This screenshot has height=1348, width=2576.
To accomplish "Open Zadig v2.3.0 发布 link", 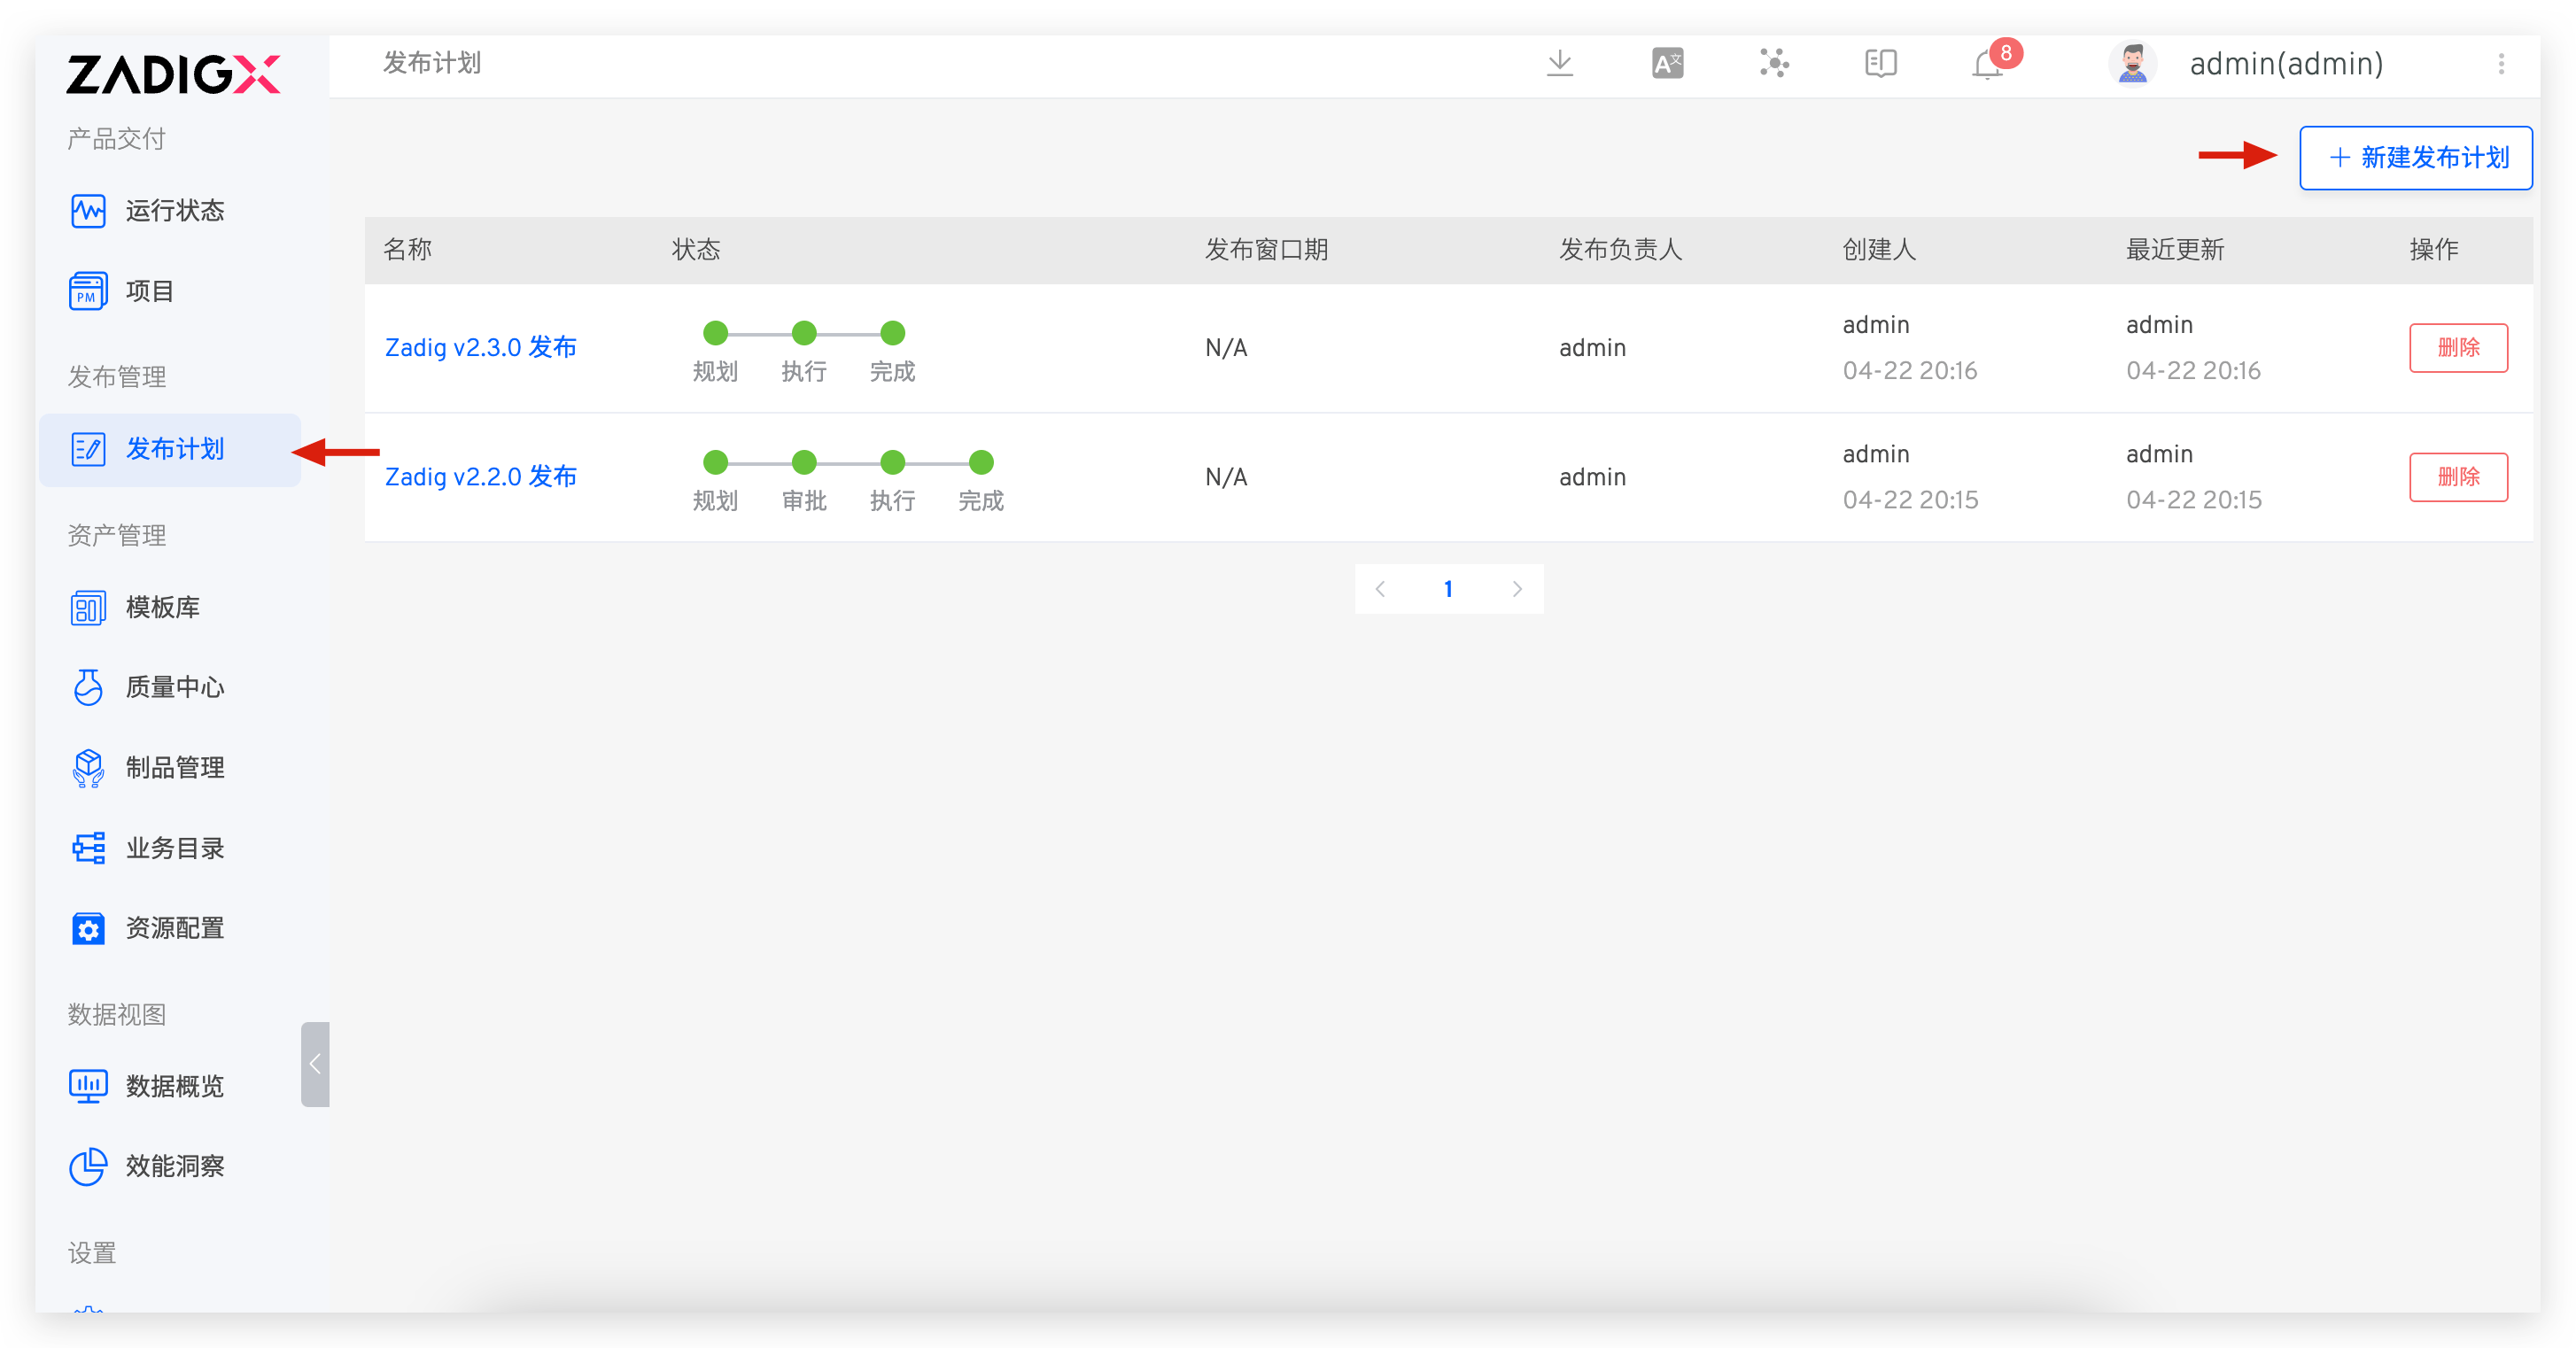I will 481,348.
